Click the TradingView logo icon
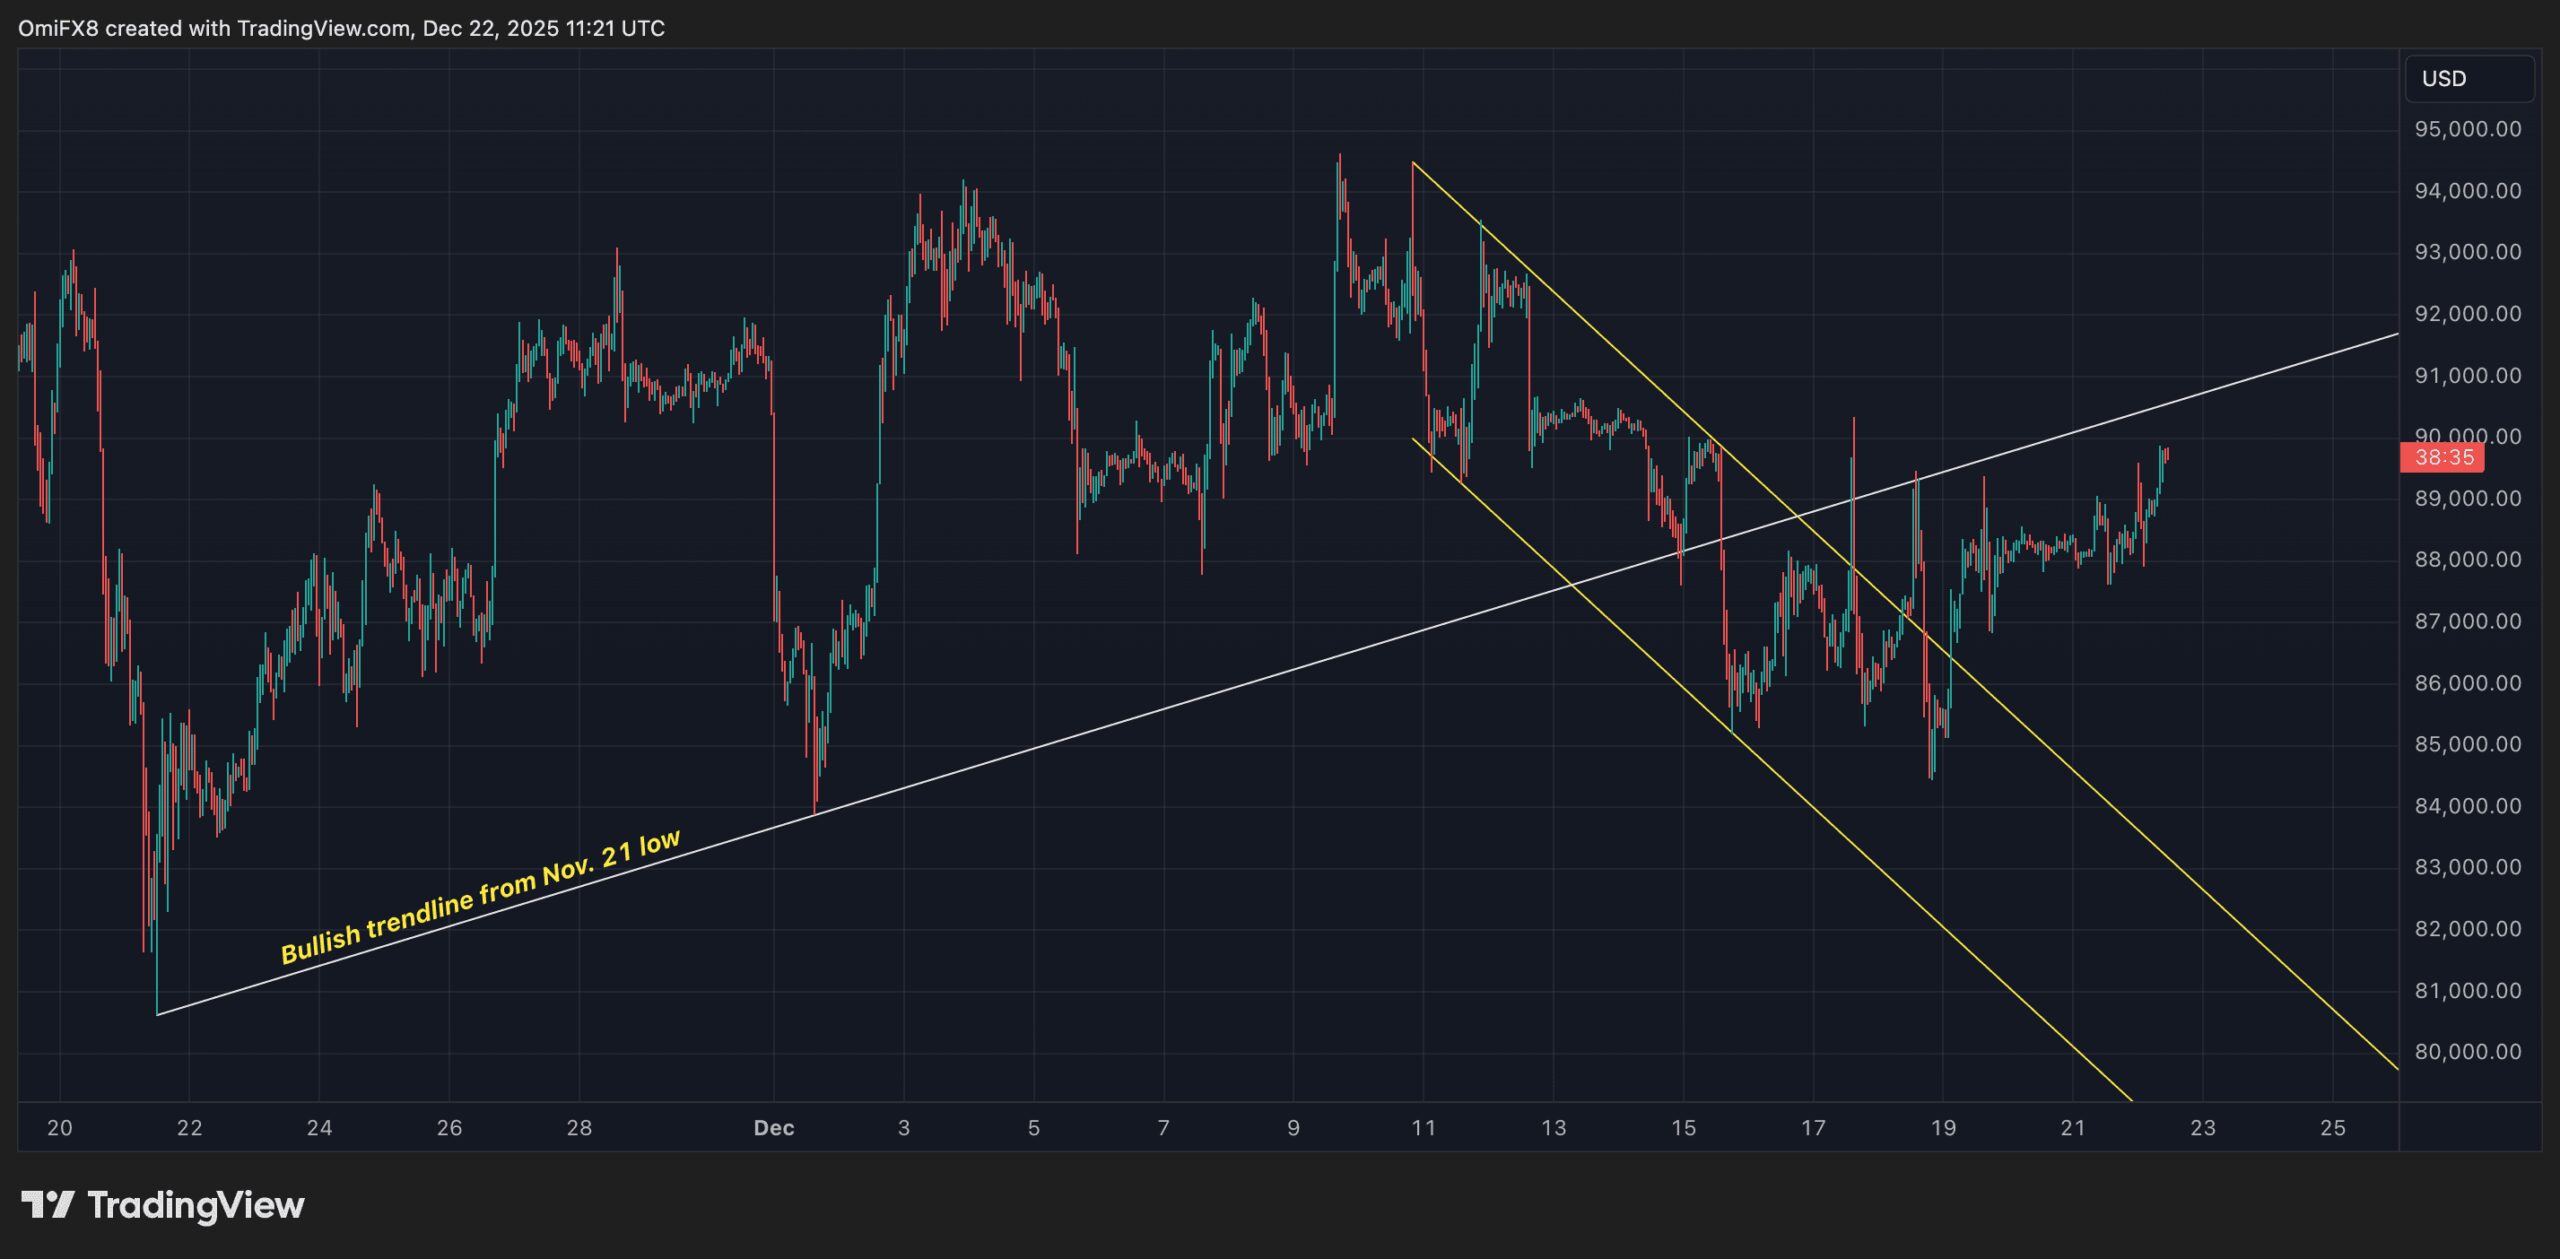The width and height of the screenshot is (2560, 1259). pos(47,1204)
